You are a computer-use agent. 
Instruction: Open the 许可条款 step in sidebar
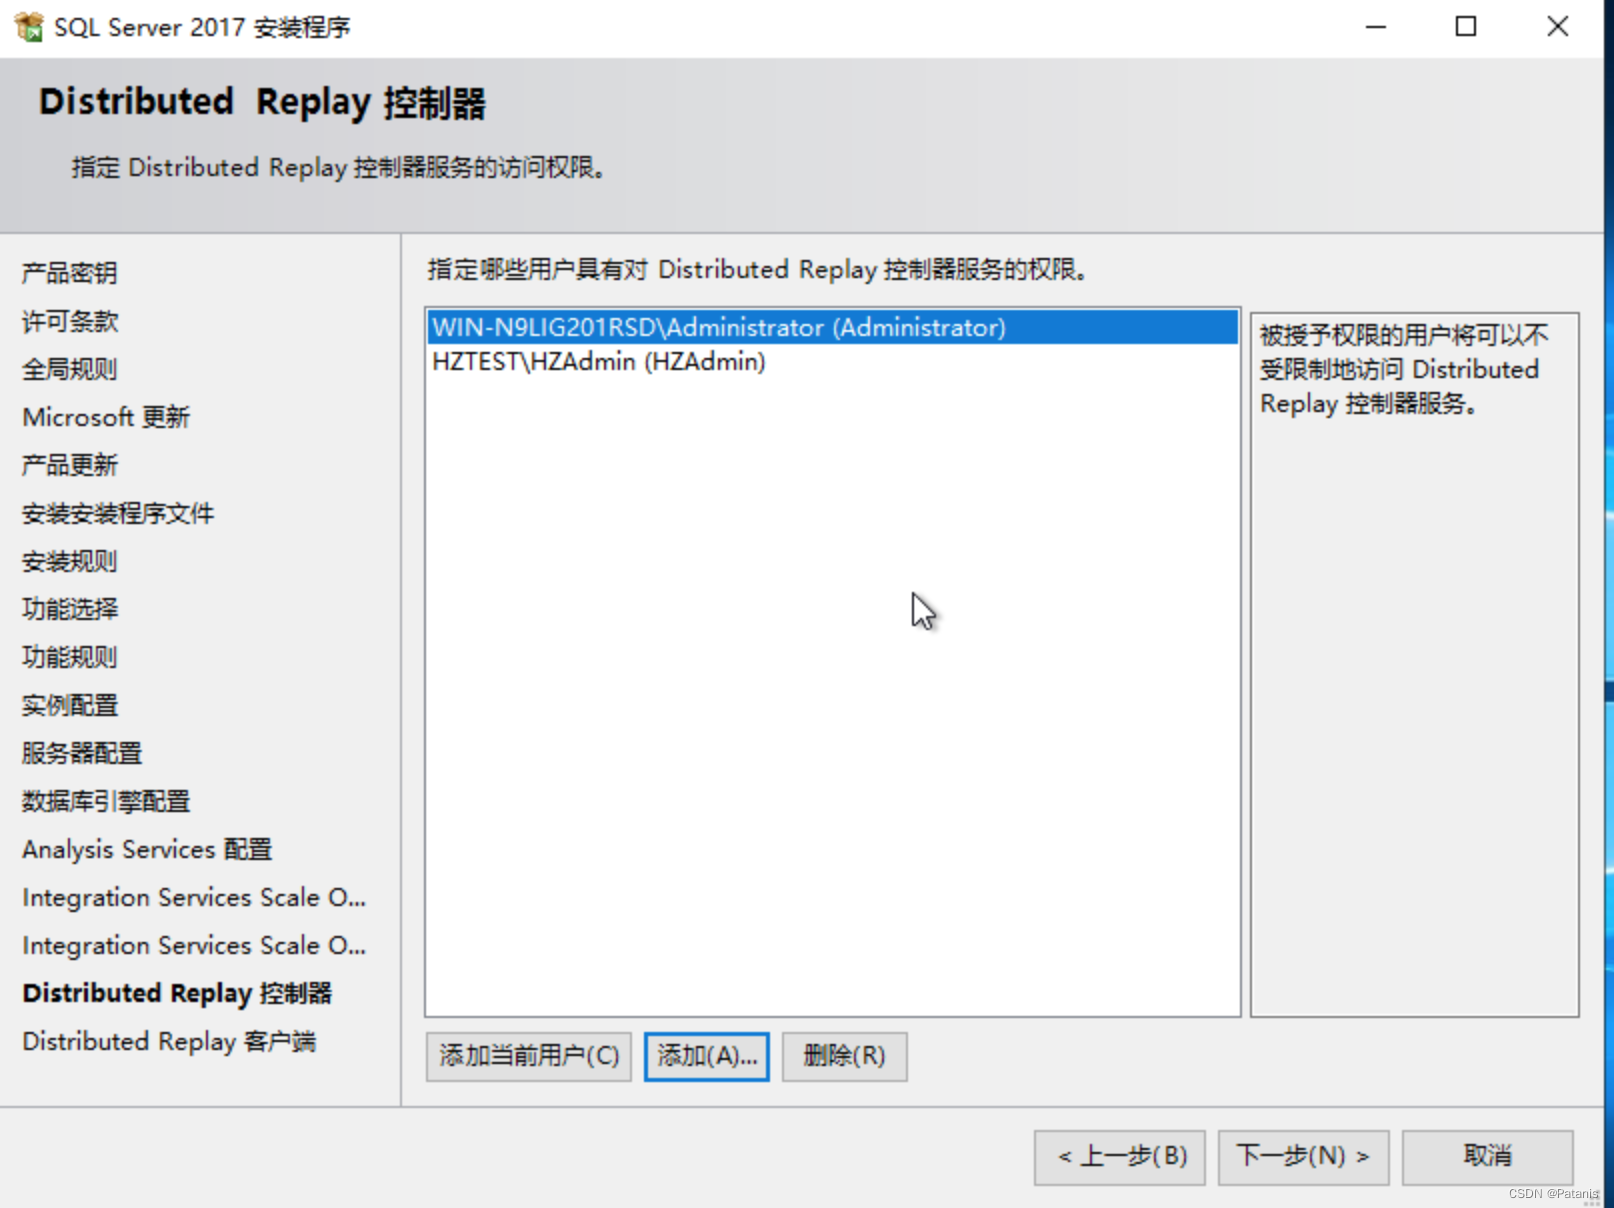(70, 321)
